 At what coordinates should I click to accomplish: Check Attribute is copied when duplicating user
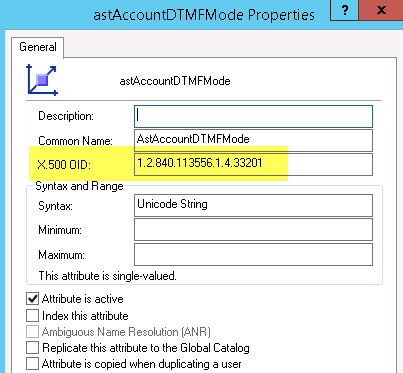tap(32, 364)
